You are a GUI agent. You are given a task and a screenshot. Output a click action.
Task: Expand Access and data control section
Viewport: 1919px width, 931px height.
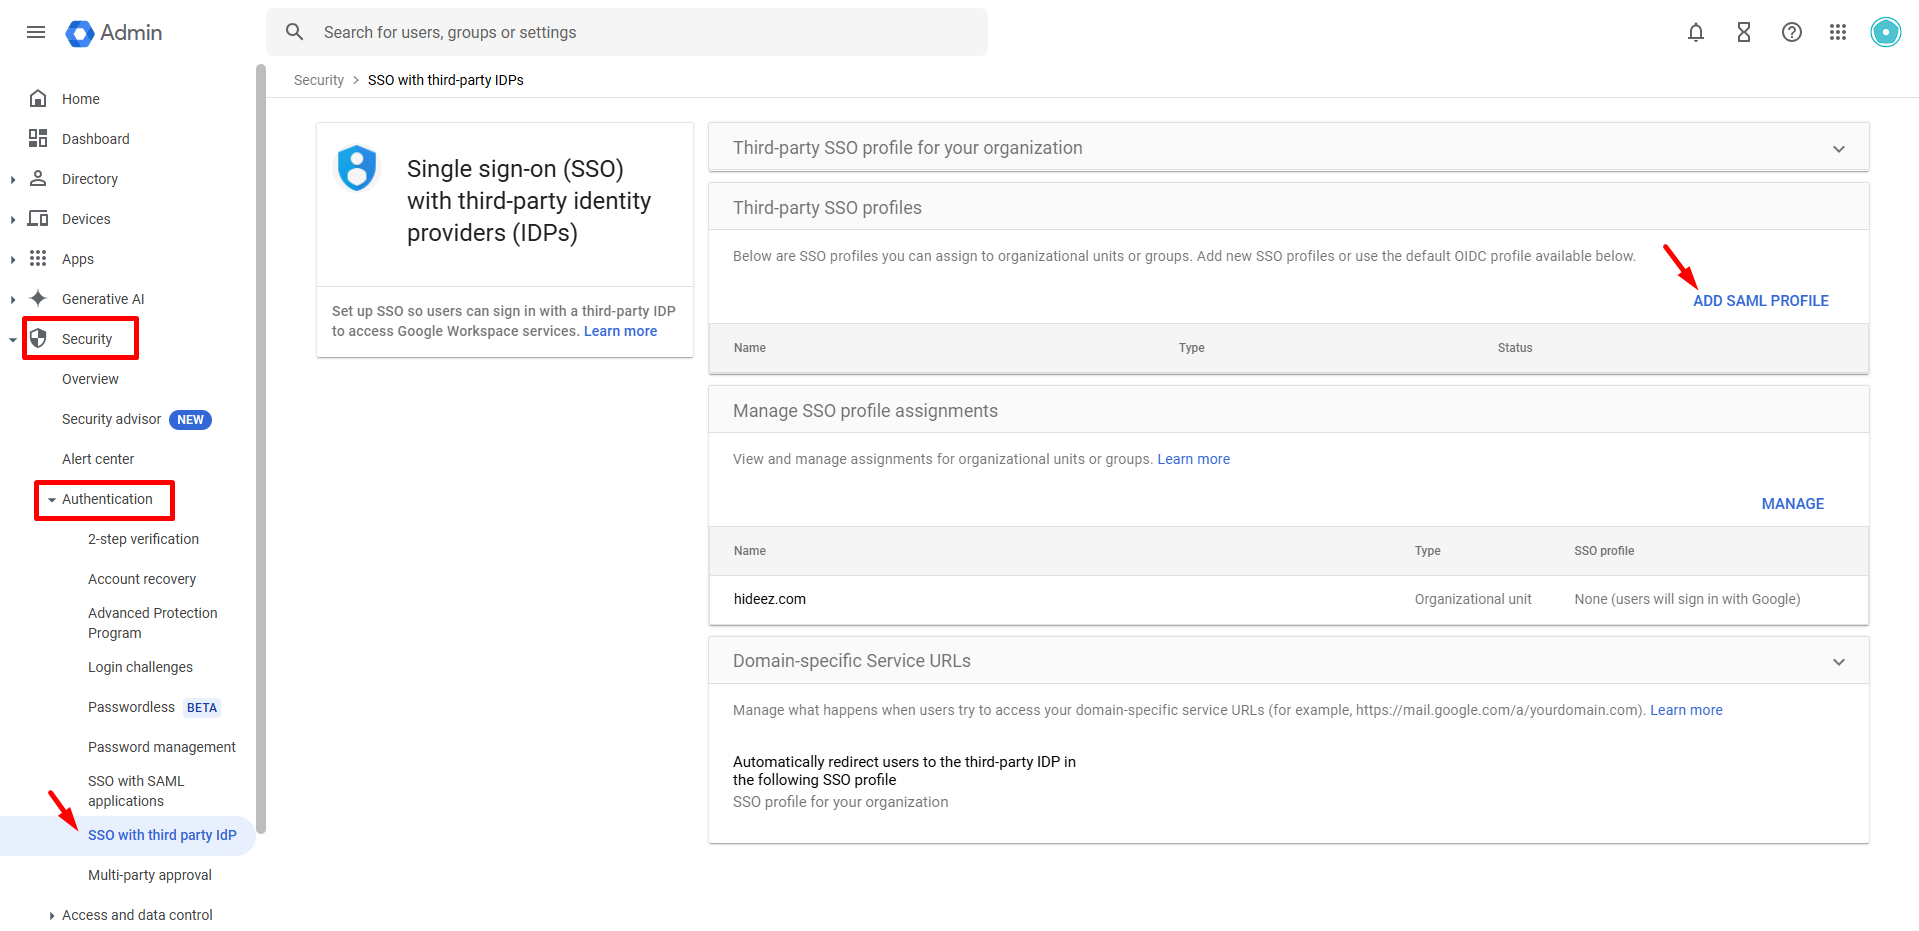coord(52,915)
